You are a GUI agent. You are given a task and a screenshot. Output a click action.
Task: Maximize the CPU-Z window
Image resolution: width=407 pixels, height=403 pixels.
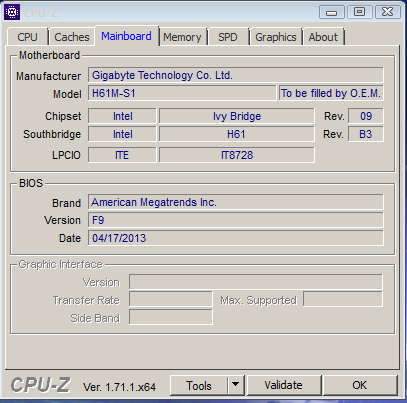[x=359, y=12]
